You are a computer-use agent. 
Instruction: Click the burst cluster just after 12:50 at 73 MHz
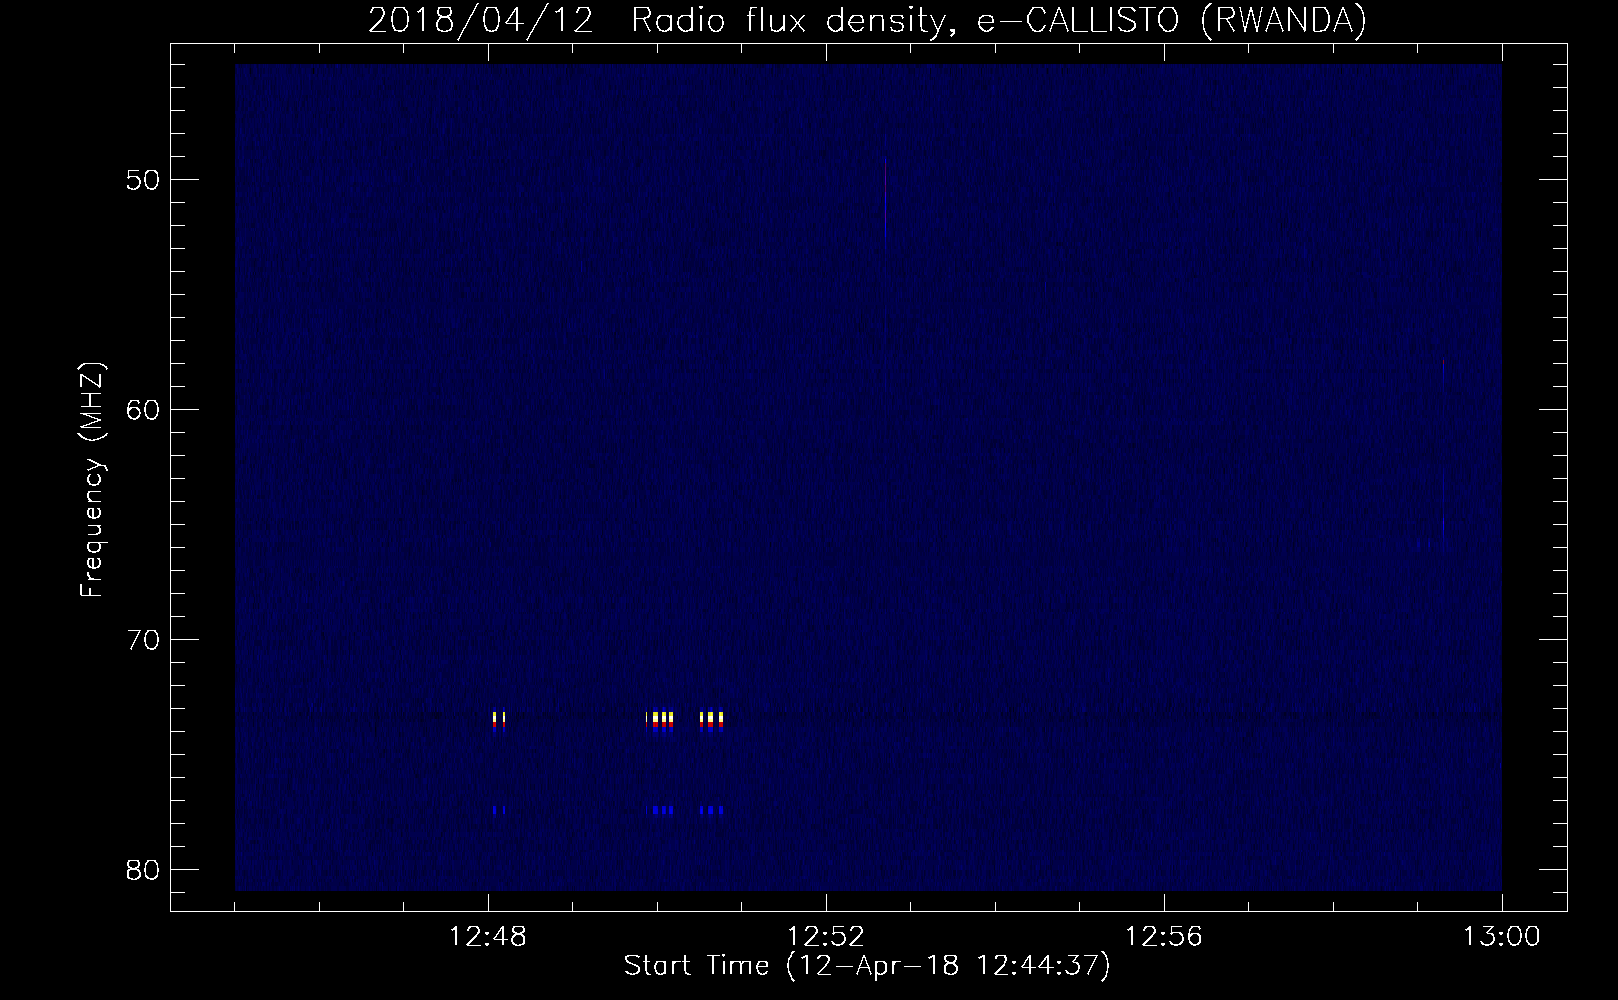660,721
